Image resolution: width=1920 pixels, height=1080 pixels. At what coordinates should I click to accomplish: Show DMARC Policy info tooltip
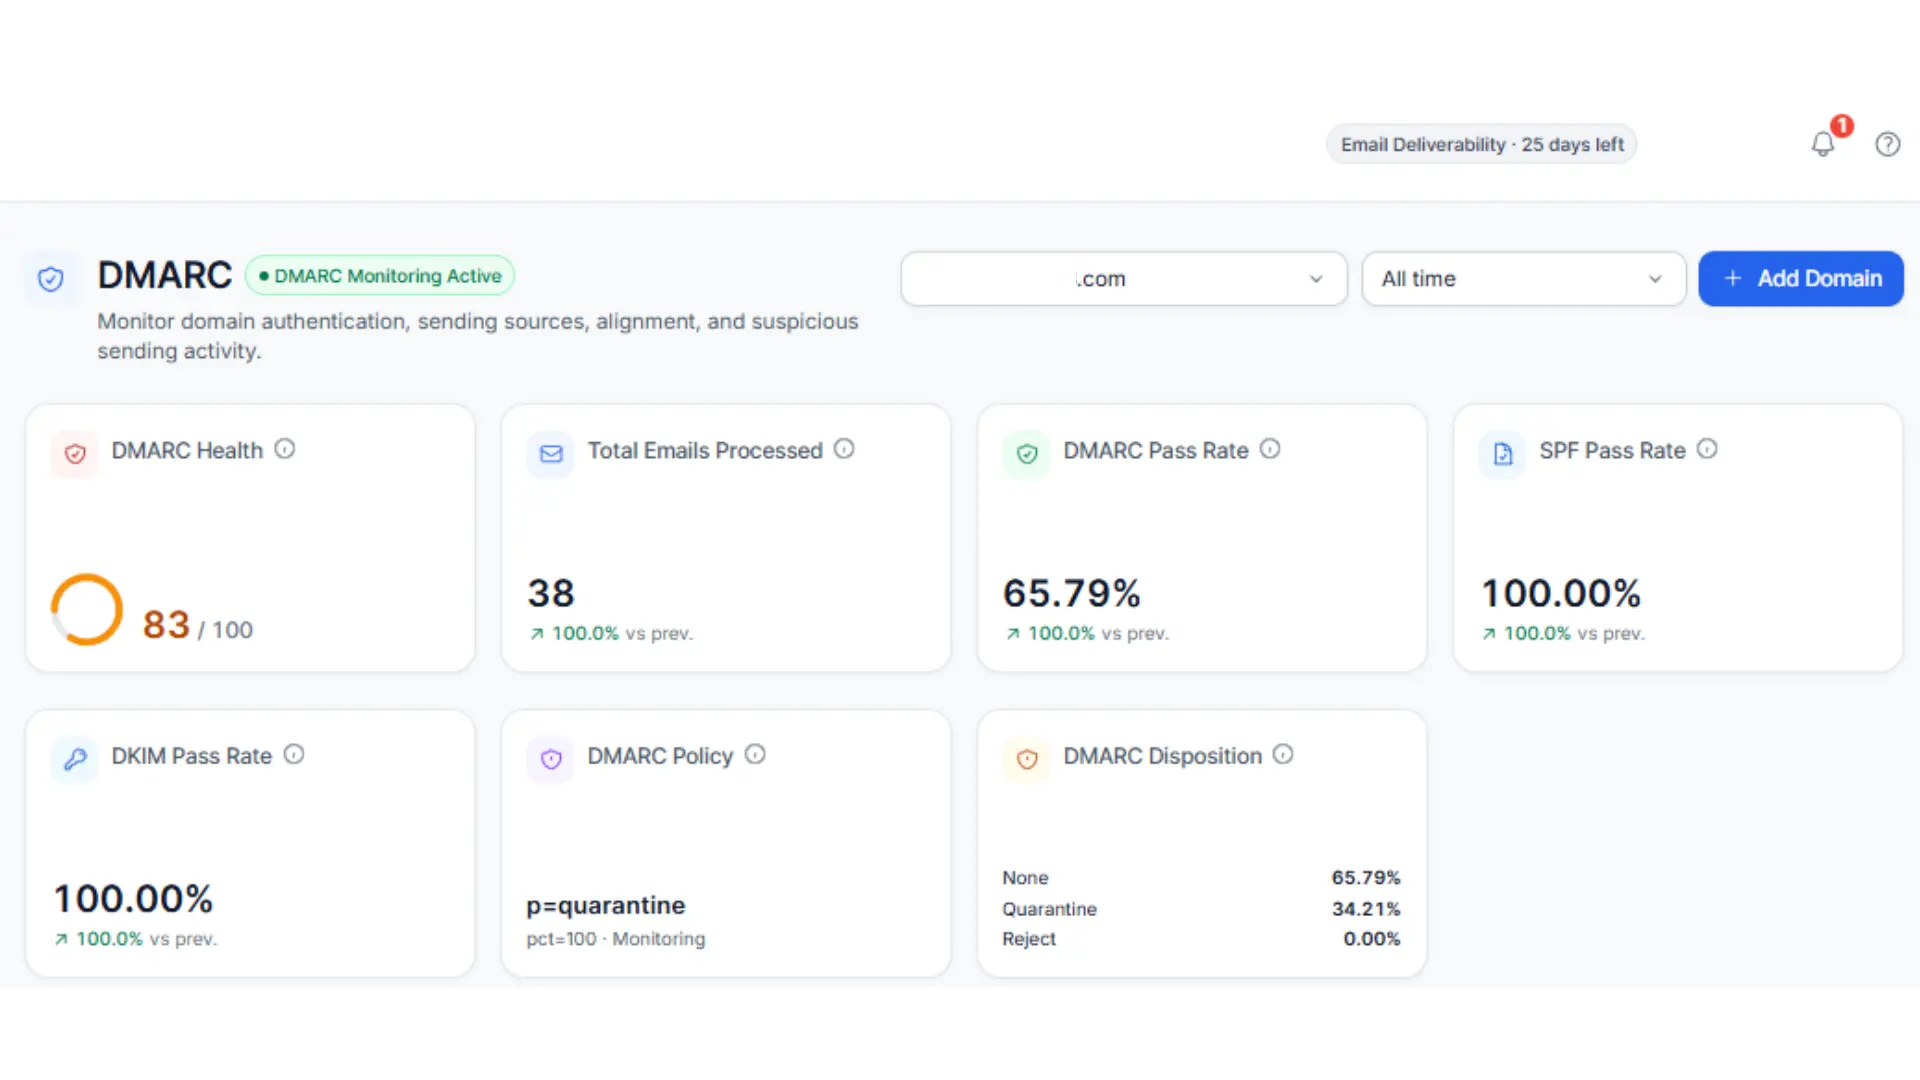click(755, 754)
